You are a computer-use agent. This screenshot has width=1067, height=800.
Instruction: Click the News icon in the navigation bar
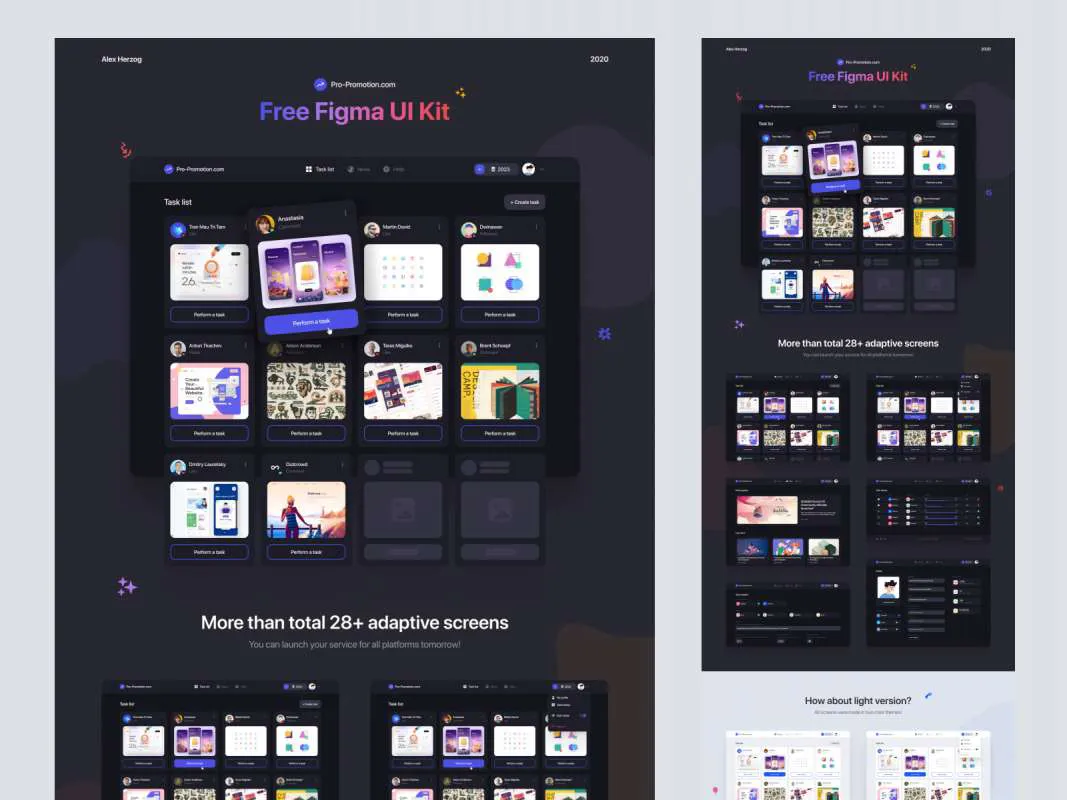[351, 168]
